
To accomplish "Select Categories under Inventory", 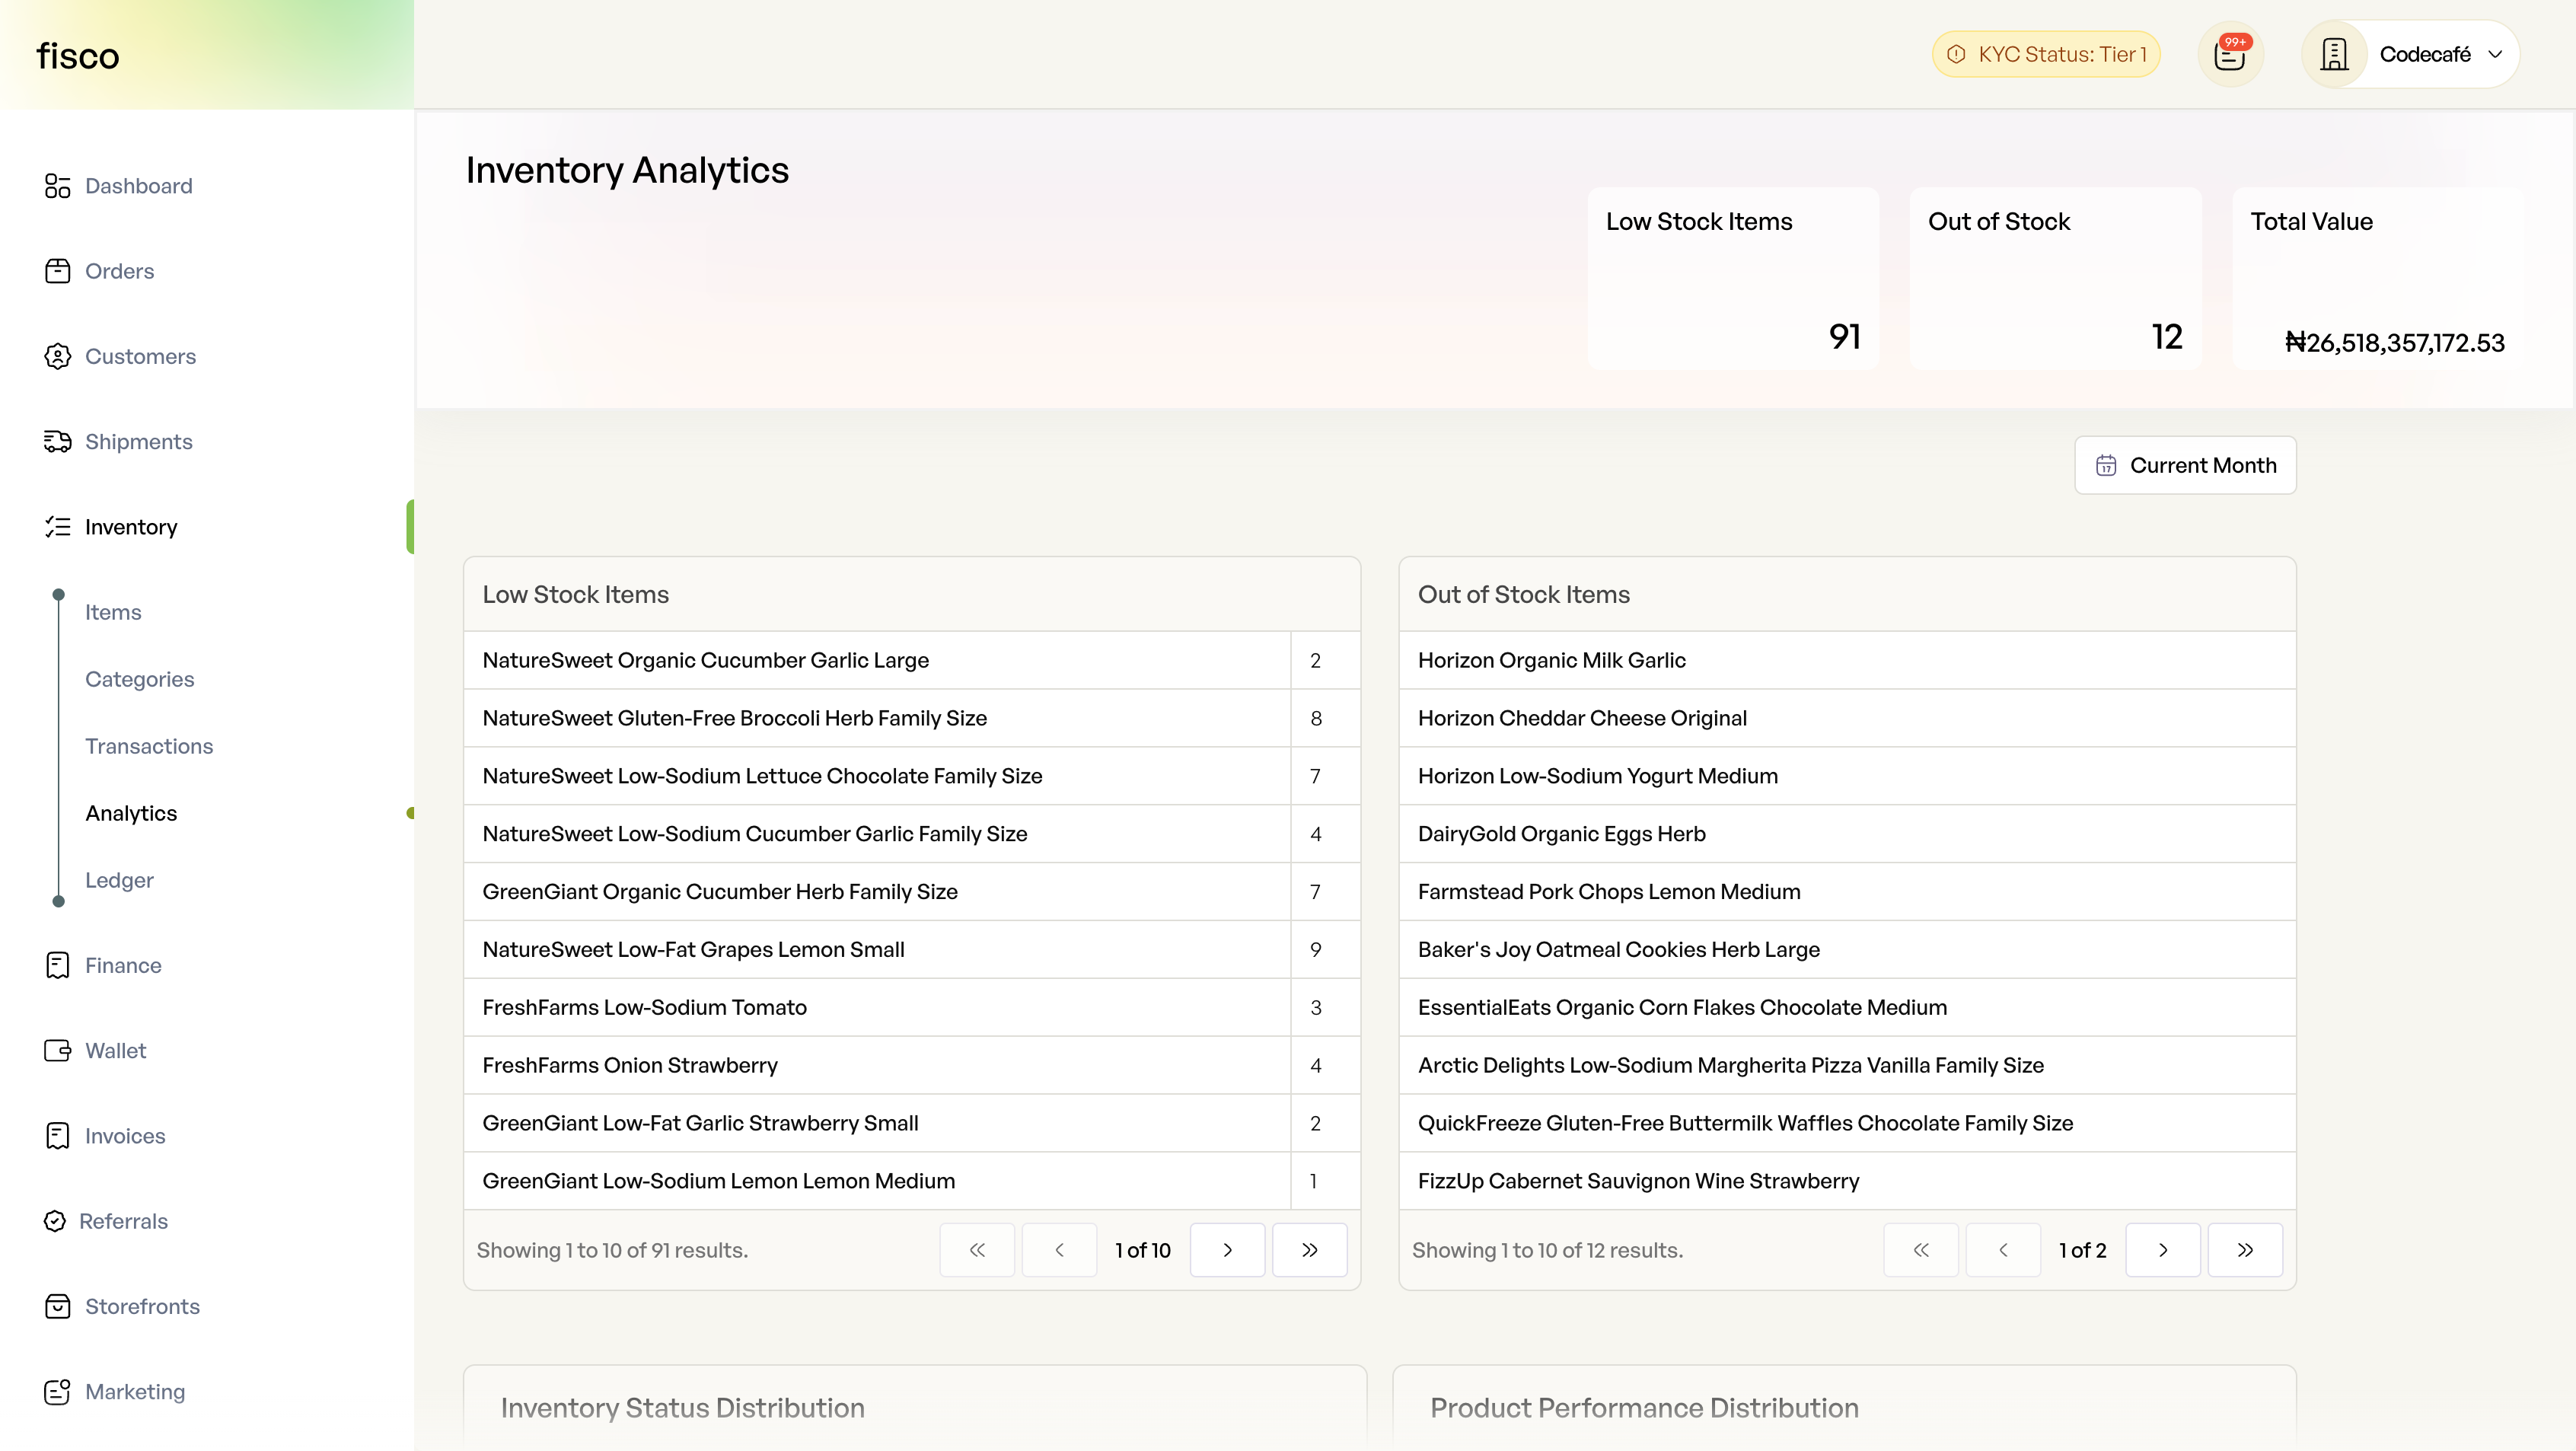I will 140,679.
